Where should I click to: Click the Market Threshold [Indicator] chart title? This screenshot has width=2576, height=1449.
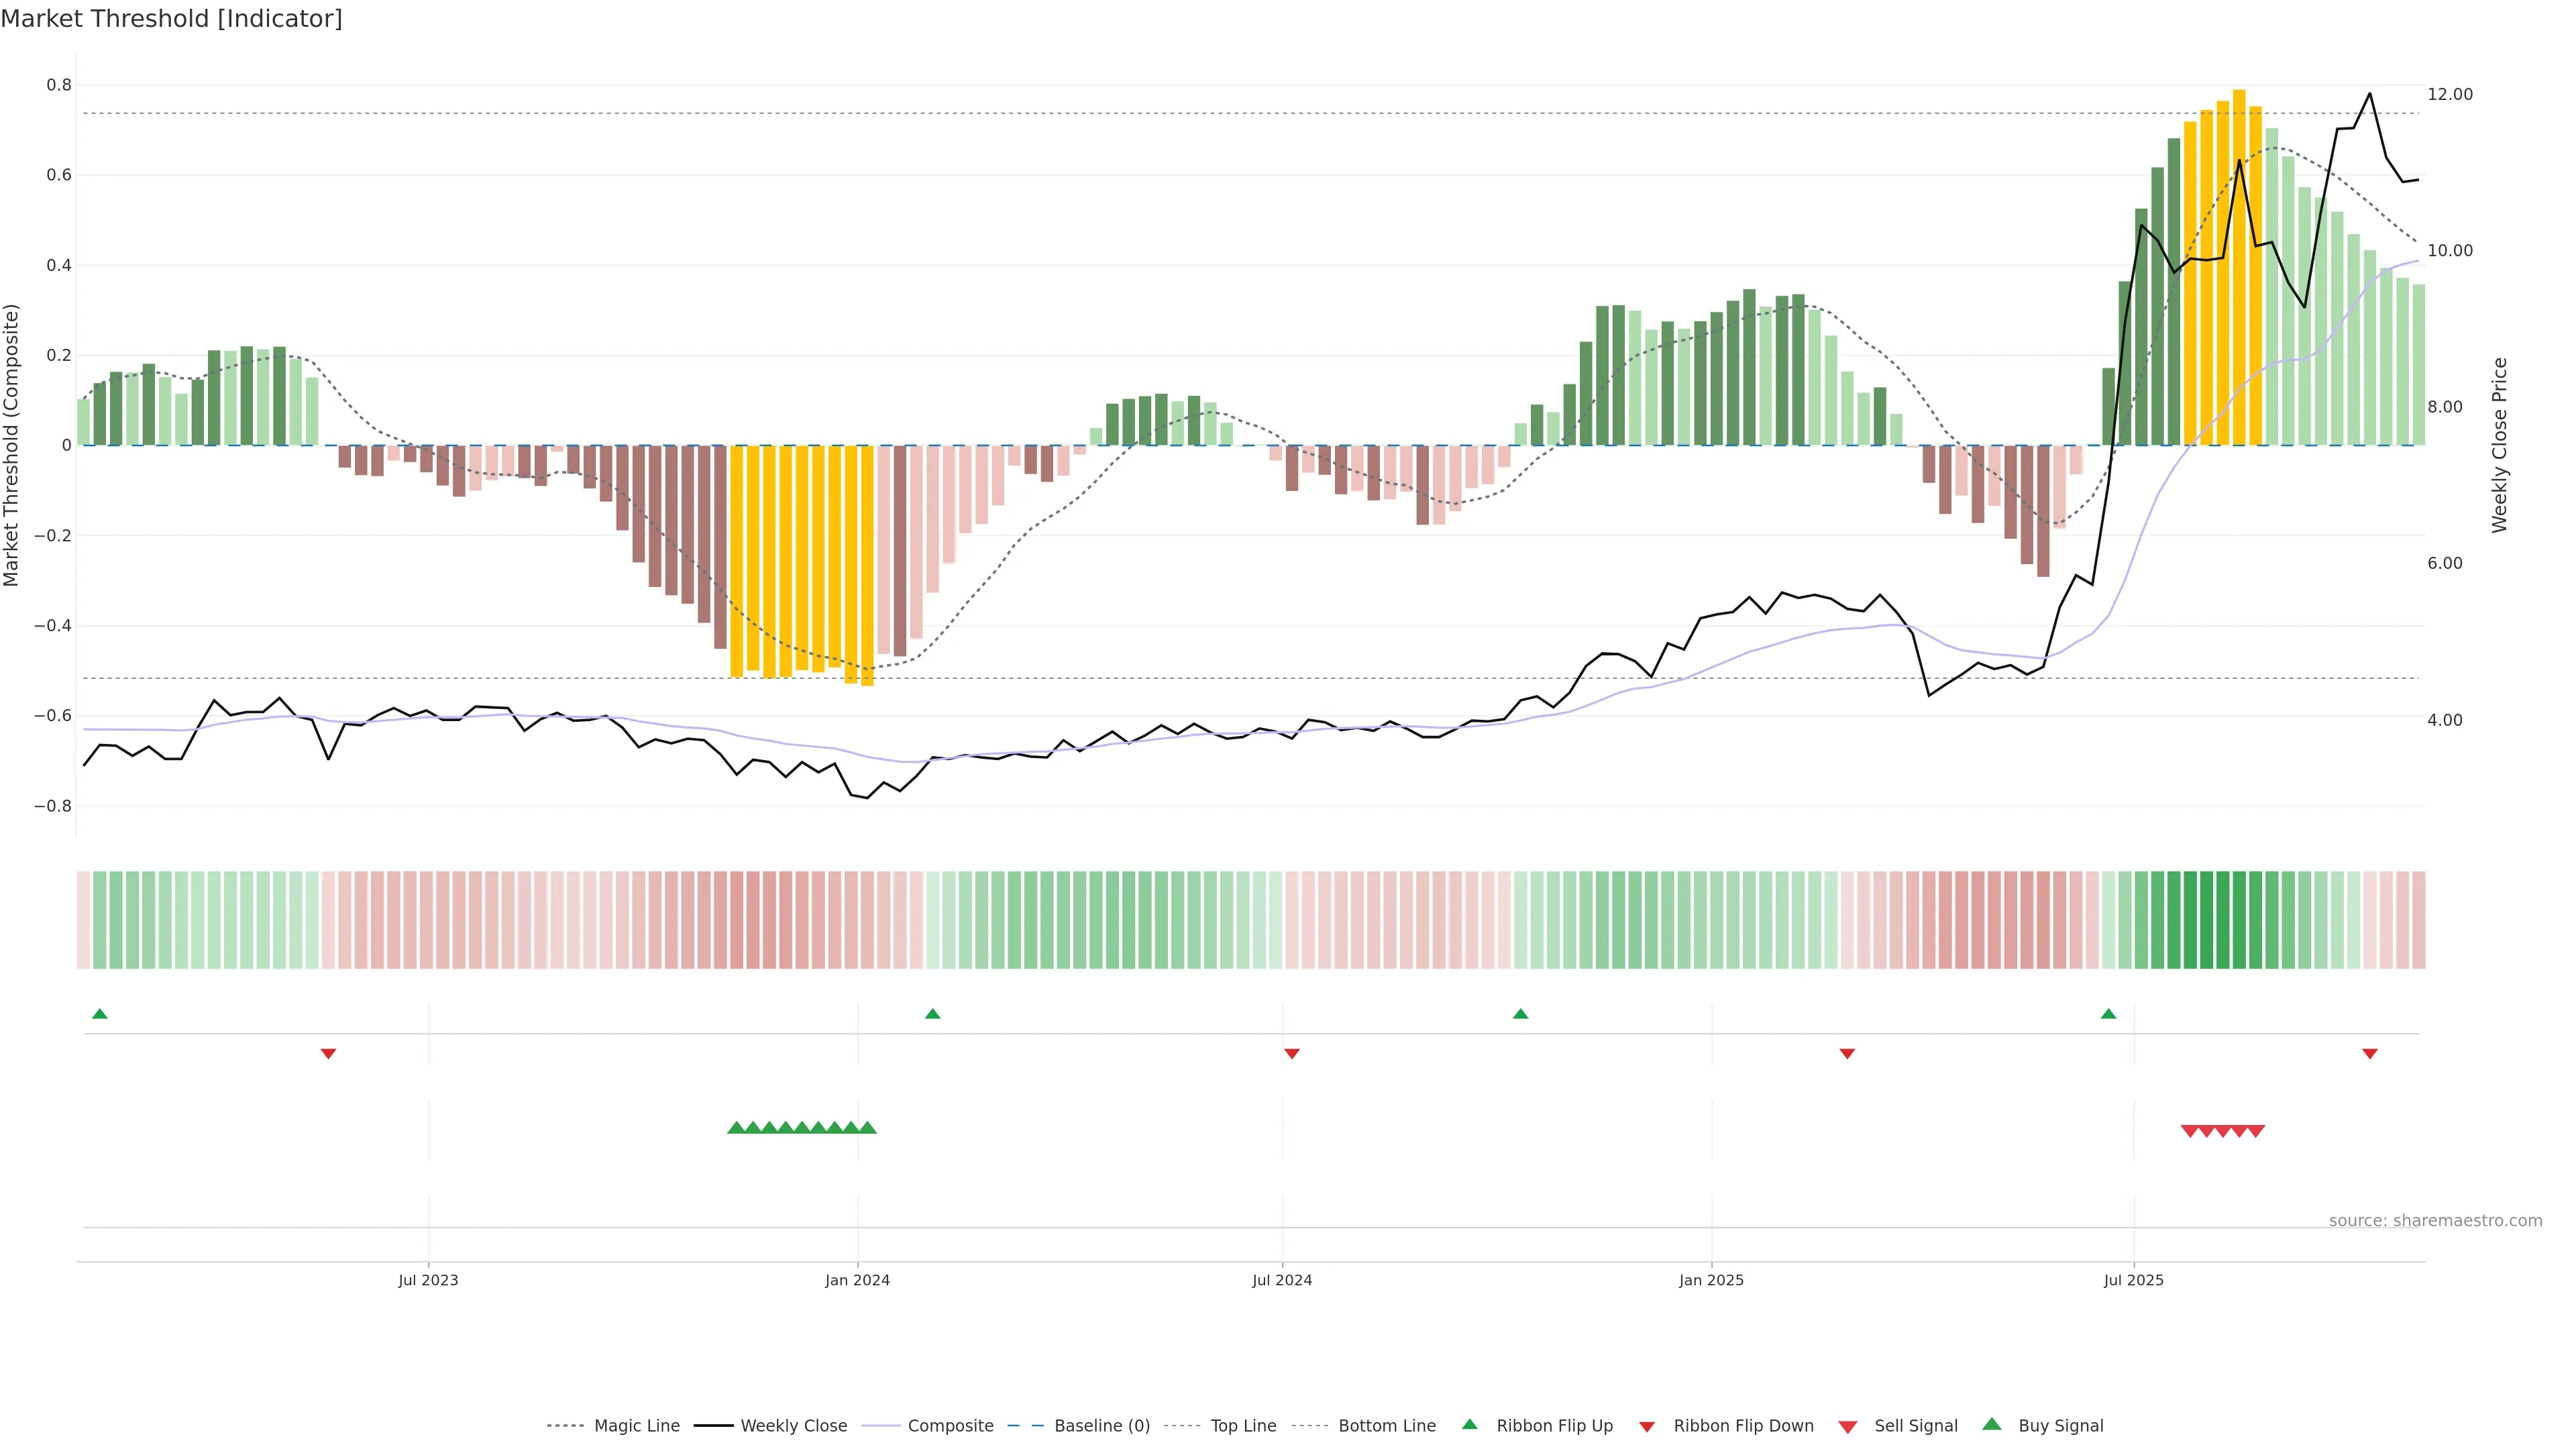point(171,19)
